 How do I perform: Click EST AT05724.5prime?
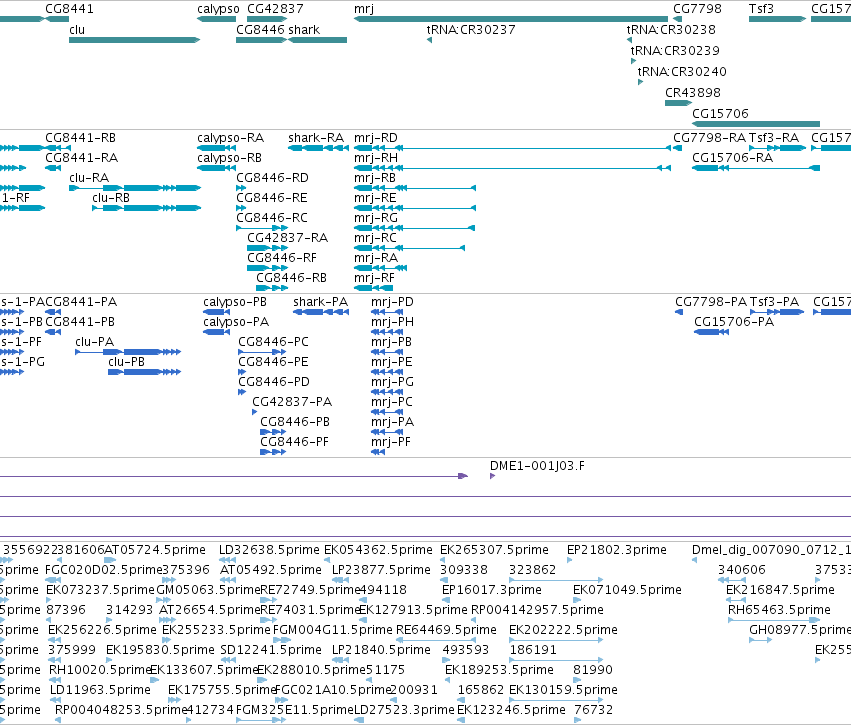pyautogui.click(x=110, y=560)
